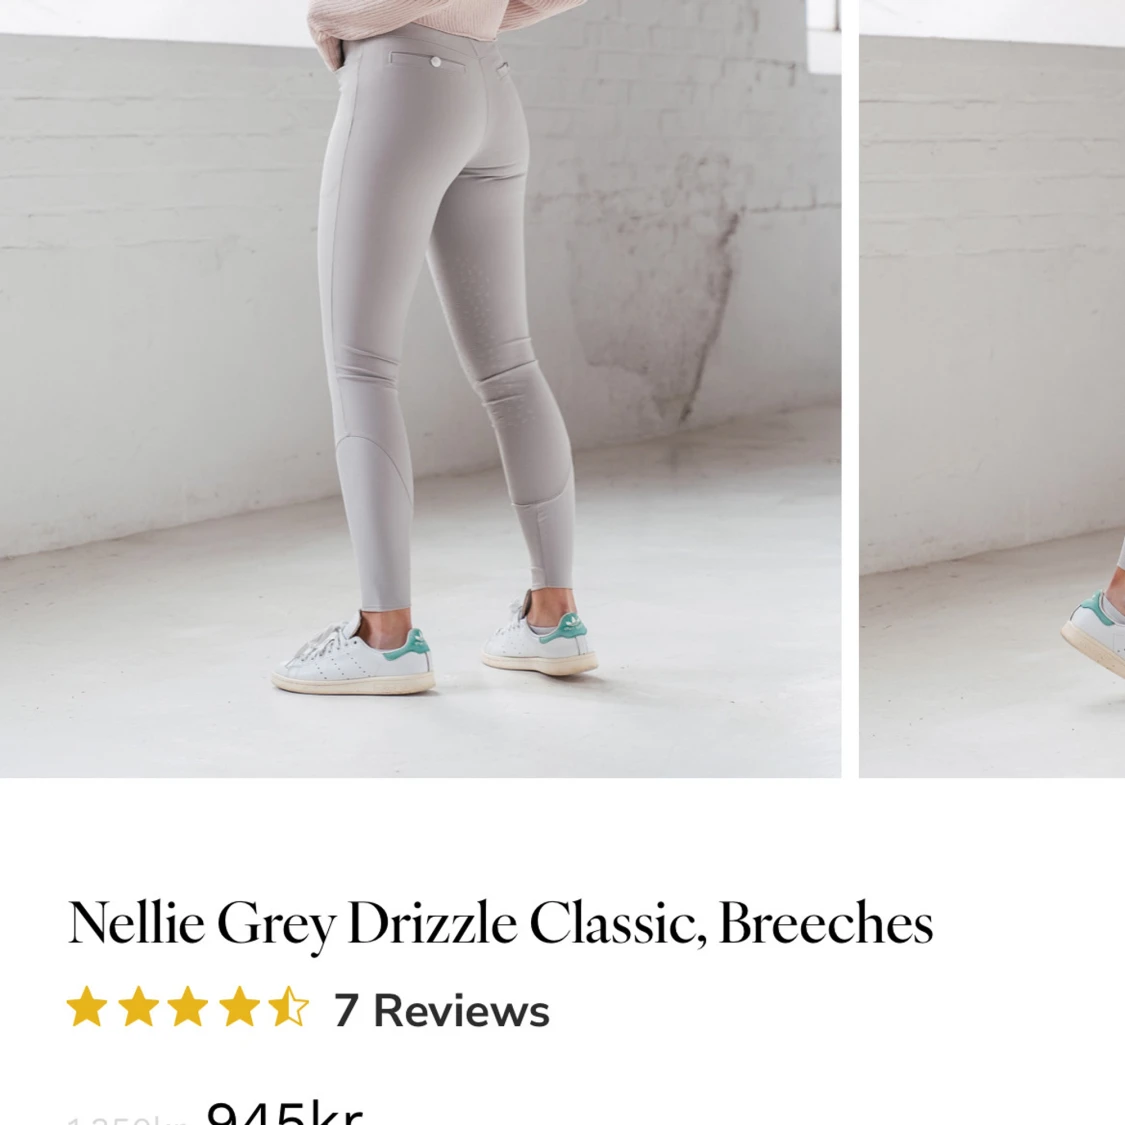The height and width of the screenshot is (1125, 1125).
Task: Click the faded crossed-out original price
Action: (x=126, y=1120)
